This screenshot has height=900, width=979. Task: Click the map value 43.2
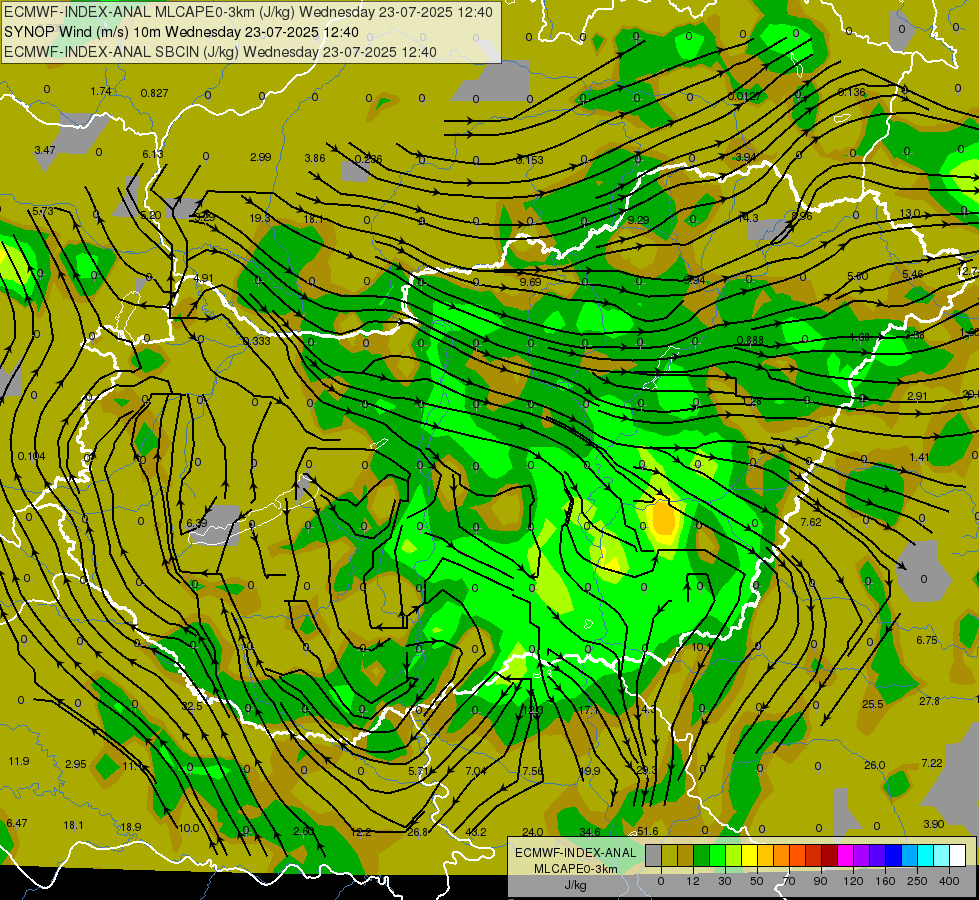[476, 832]
